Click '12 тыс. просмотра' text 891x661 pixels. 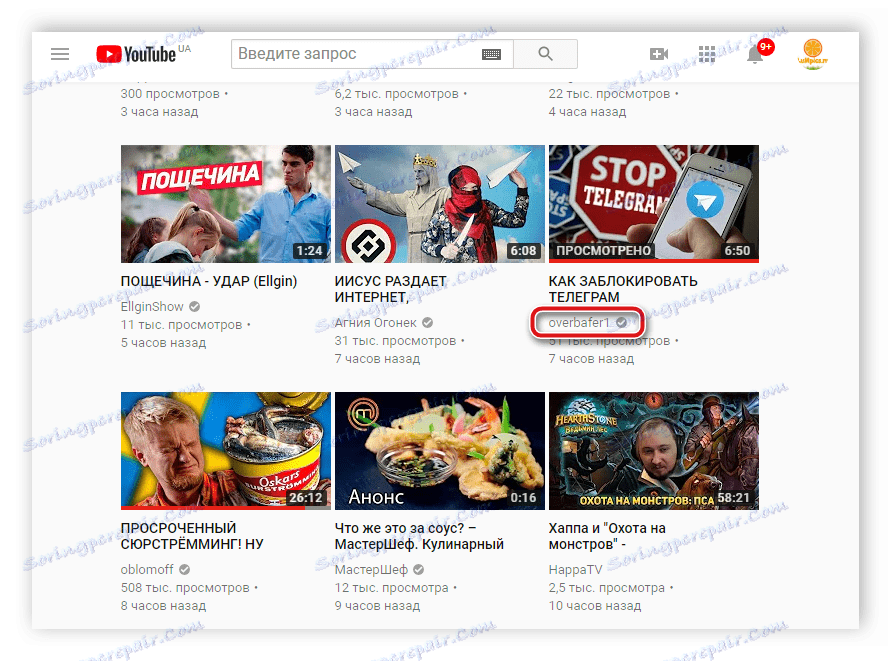[392, 588]
